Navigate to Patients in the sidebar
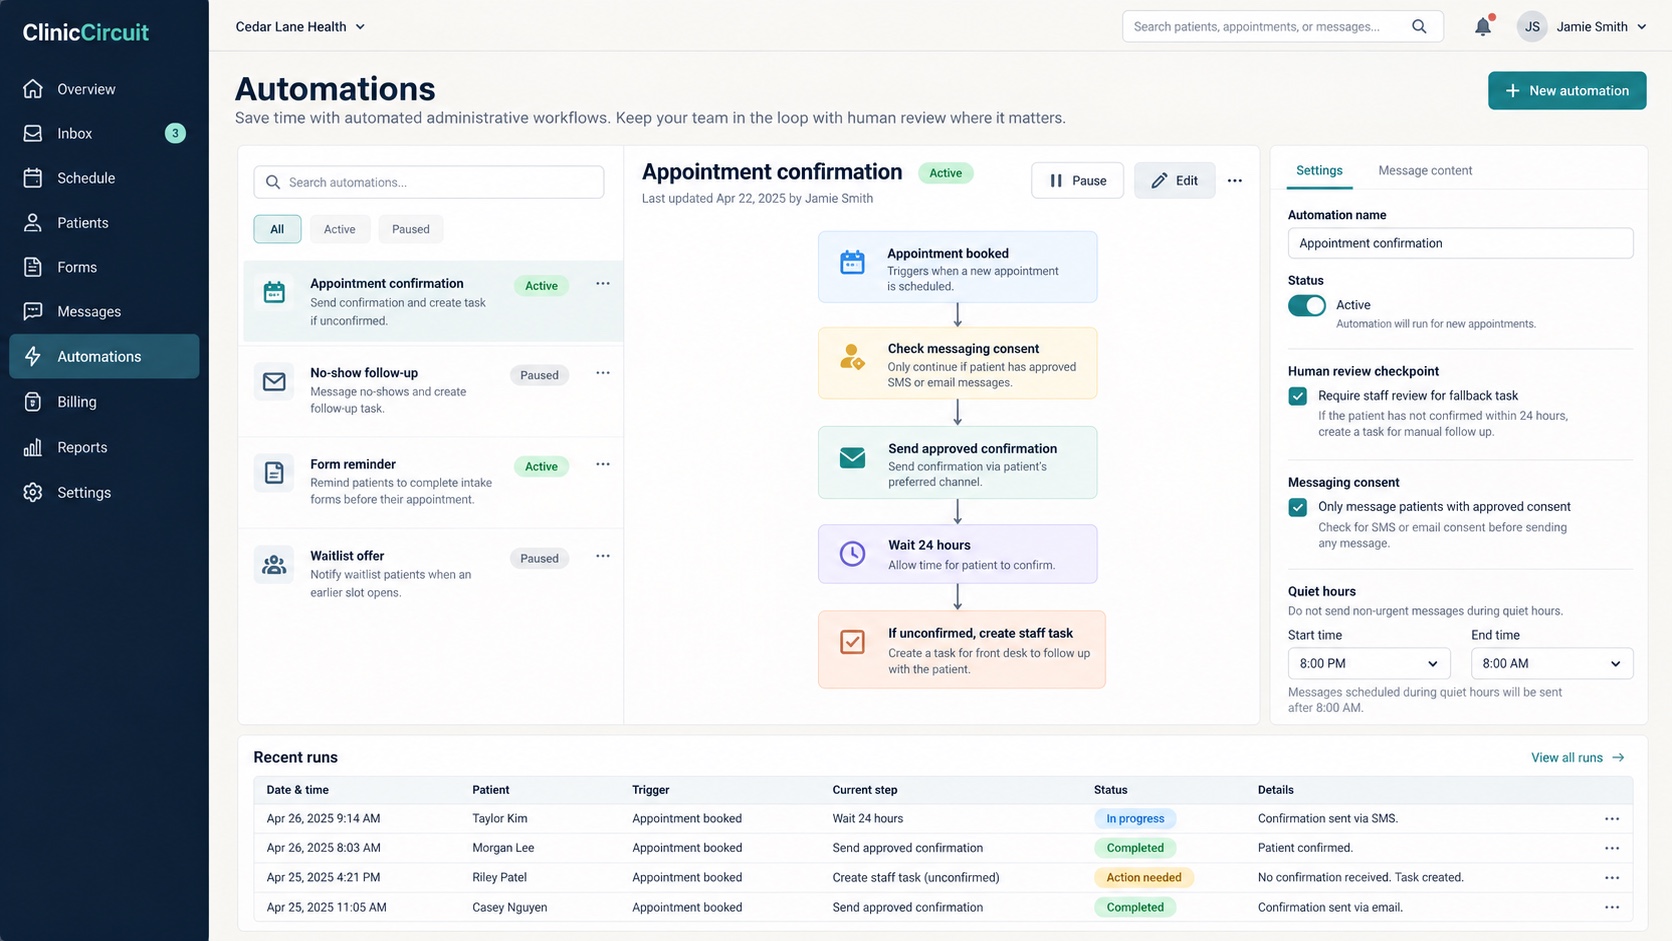 (x=104, y=223)
